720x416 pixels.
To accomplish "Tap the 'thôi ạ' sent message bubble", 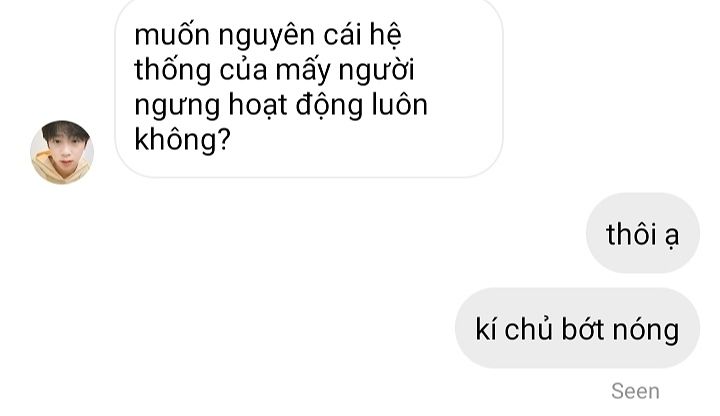I will tap(643, 233).
